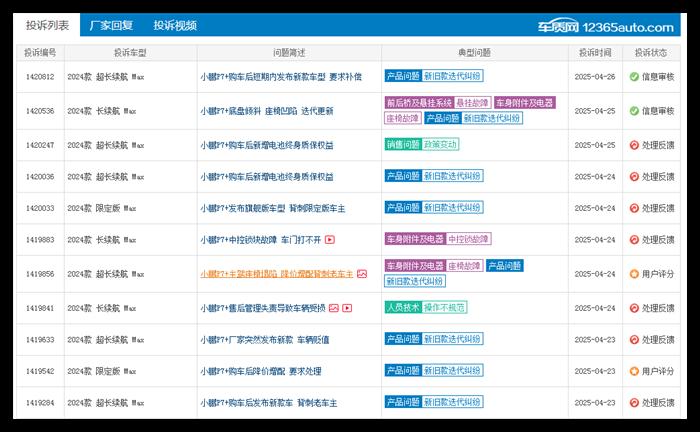Image resolution: width=700 pixels, height=432 pixels.
Task: Open the 厂家回复 tab
Action: pos(111,25)
